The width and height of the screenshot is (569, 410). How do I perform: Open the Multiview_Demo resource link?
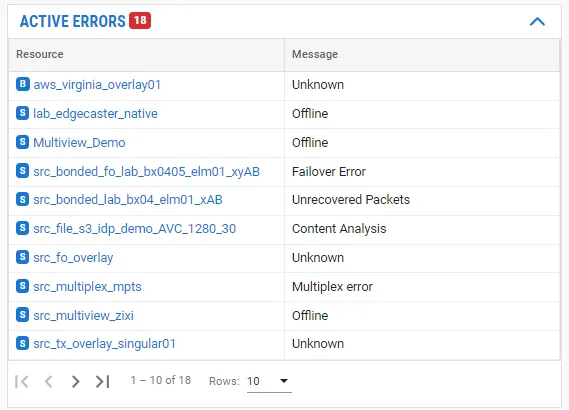[x=79, y=143]
